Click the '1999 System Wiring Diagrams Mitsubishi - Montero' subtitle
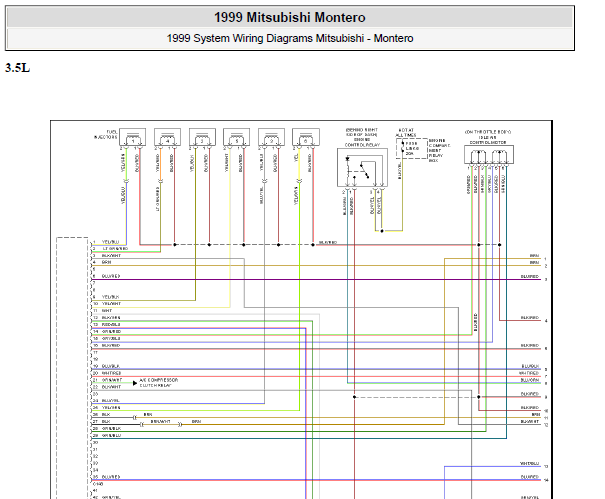The image size is (605, 499). click(x=290, y=38)
